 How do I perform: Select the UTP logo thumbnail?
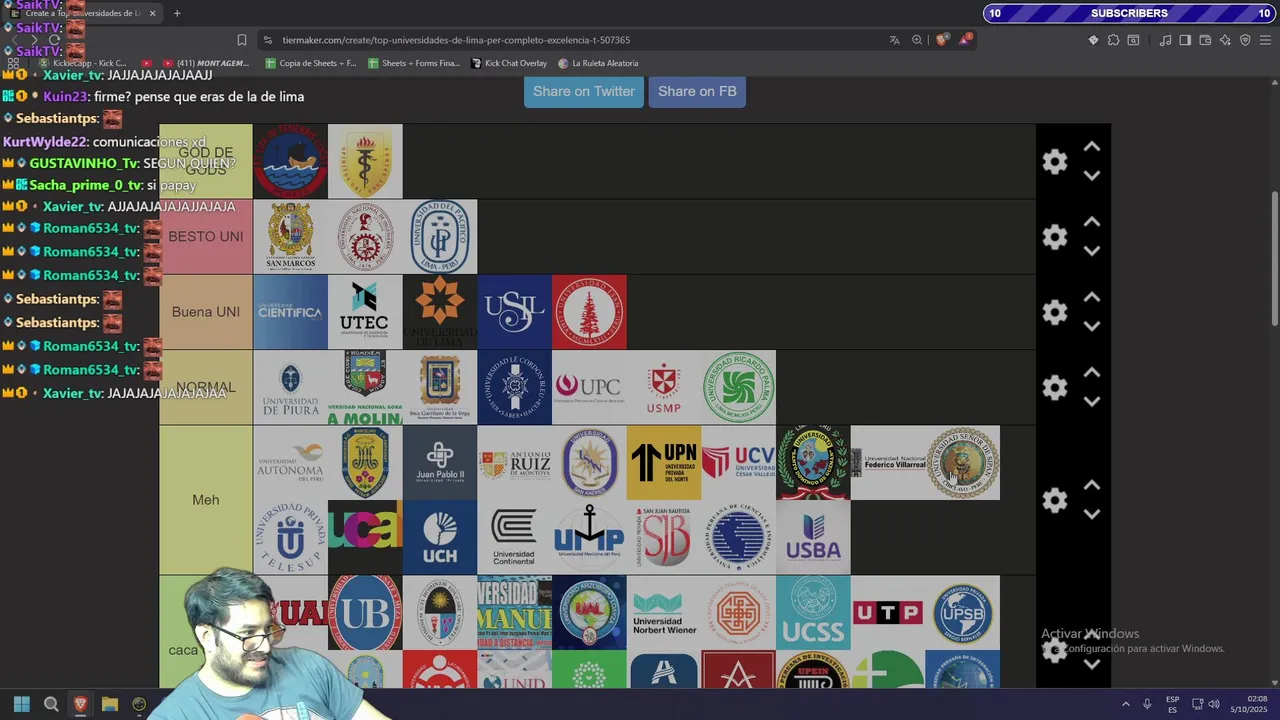[x=888, y=612]
